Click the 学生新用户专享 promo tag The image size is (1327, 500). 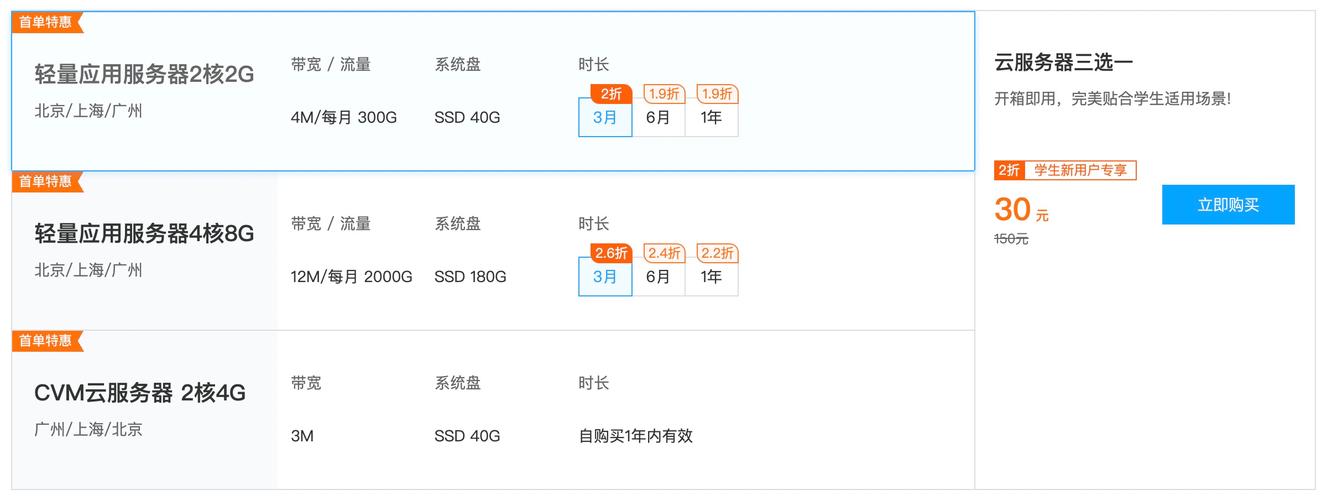coord(1080,170)
